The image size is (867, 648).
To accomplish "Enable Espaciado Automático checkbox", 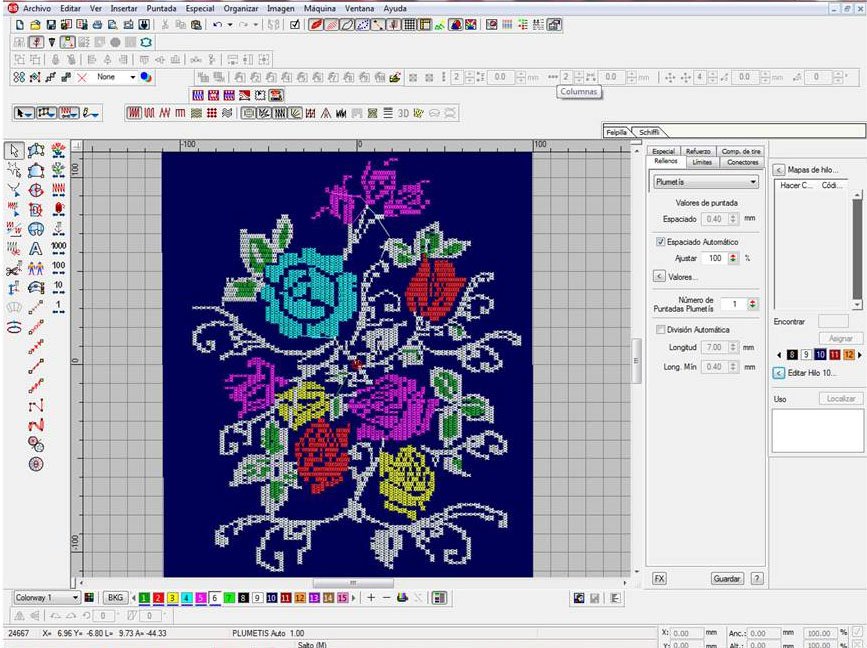I will click(660, 242).
